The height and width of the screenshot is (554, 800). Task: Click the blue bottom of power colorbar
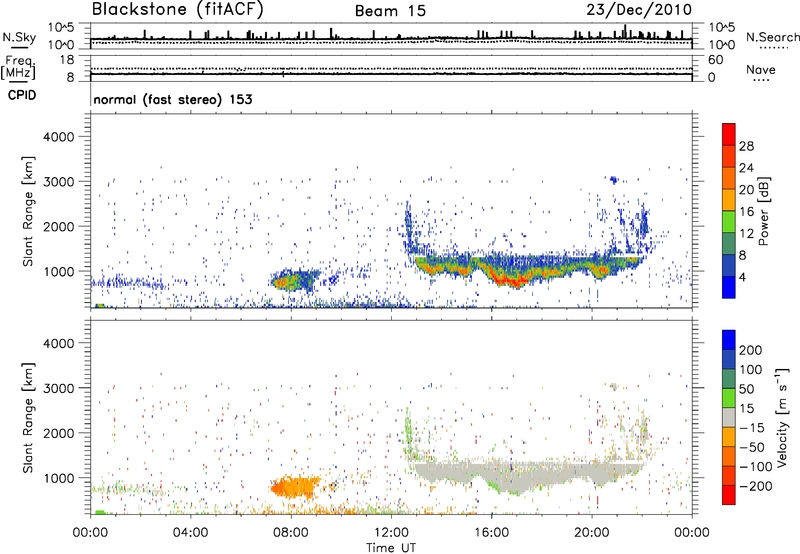[x=729, y=287]
